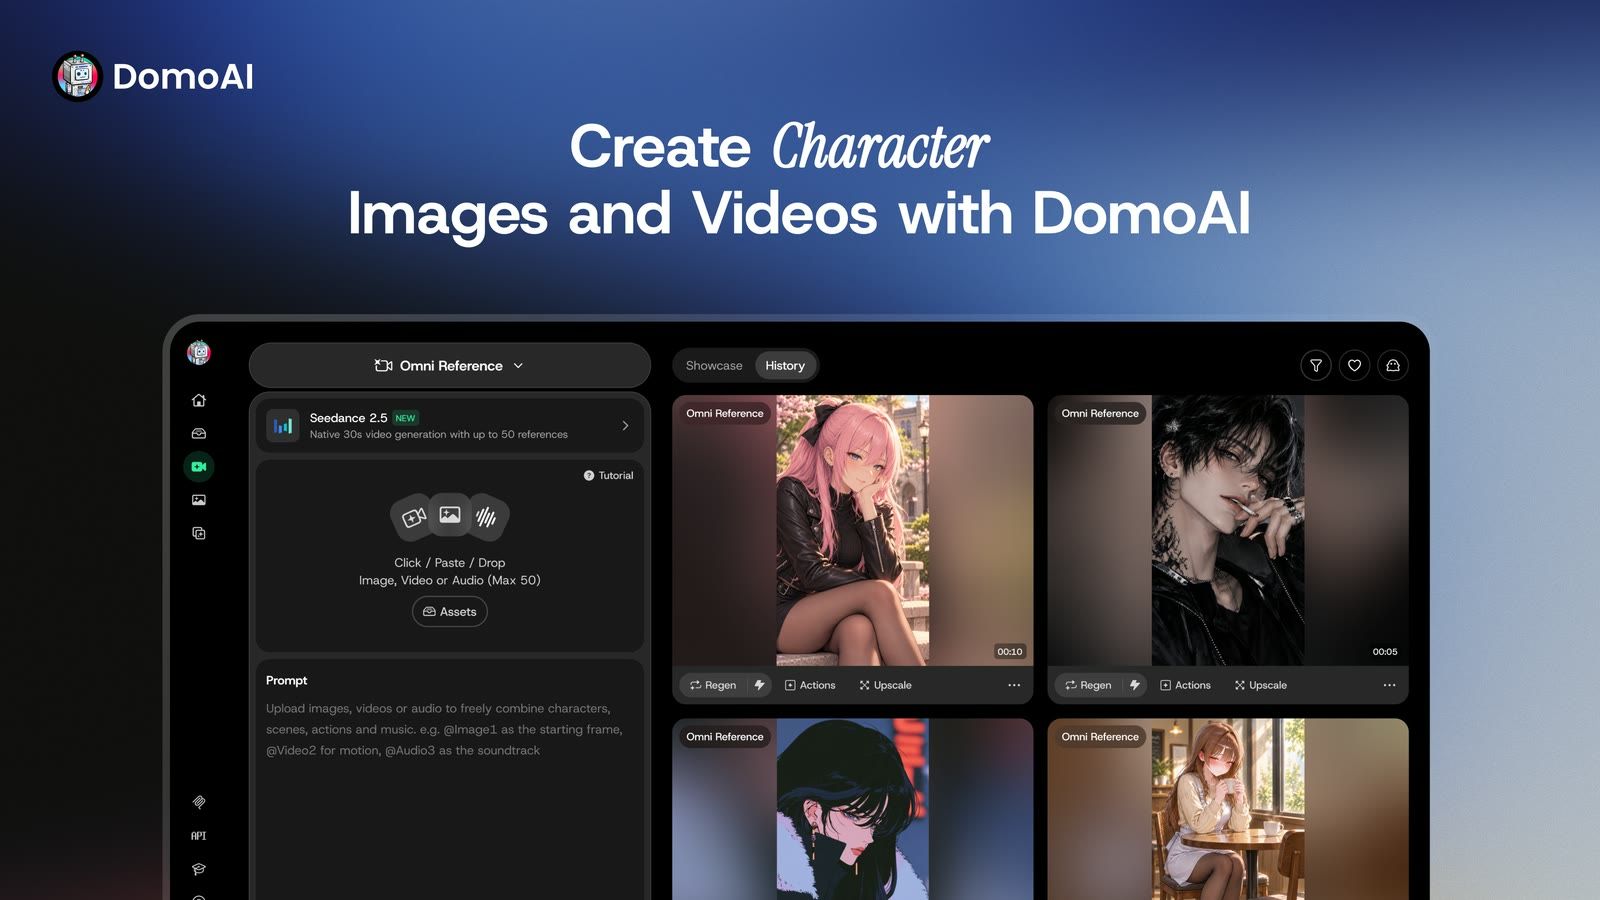
Task: Open Actions menu on the pink-haired girl card
Action: click(810, 685)
